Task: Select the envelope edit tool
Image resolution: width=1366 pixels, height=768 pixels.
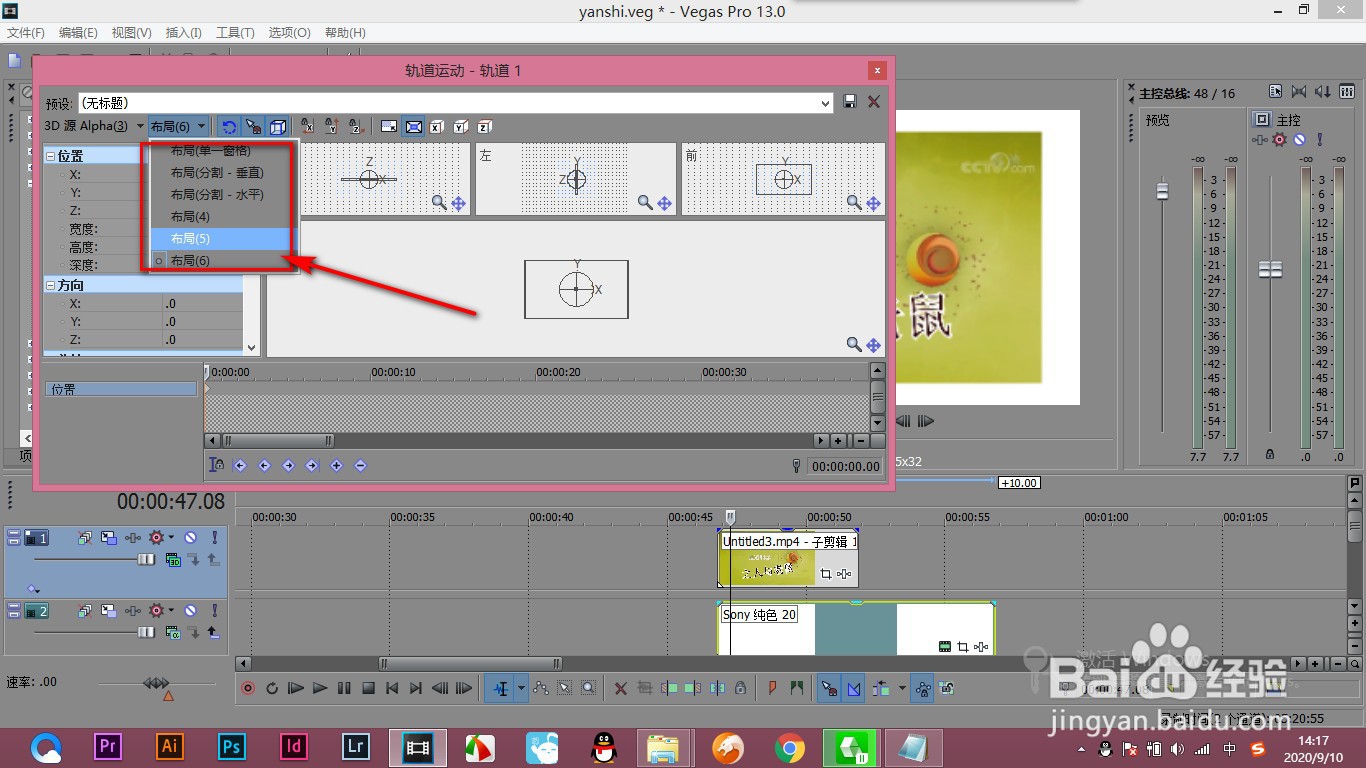Action: coord(541,688)
